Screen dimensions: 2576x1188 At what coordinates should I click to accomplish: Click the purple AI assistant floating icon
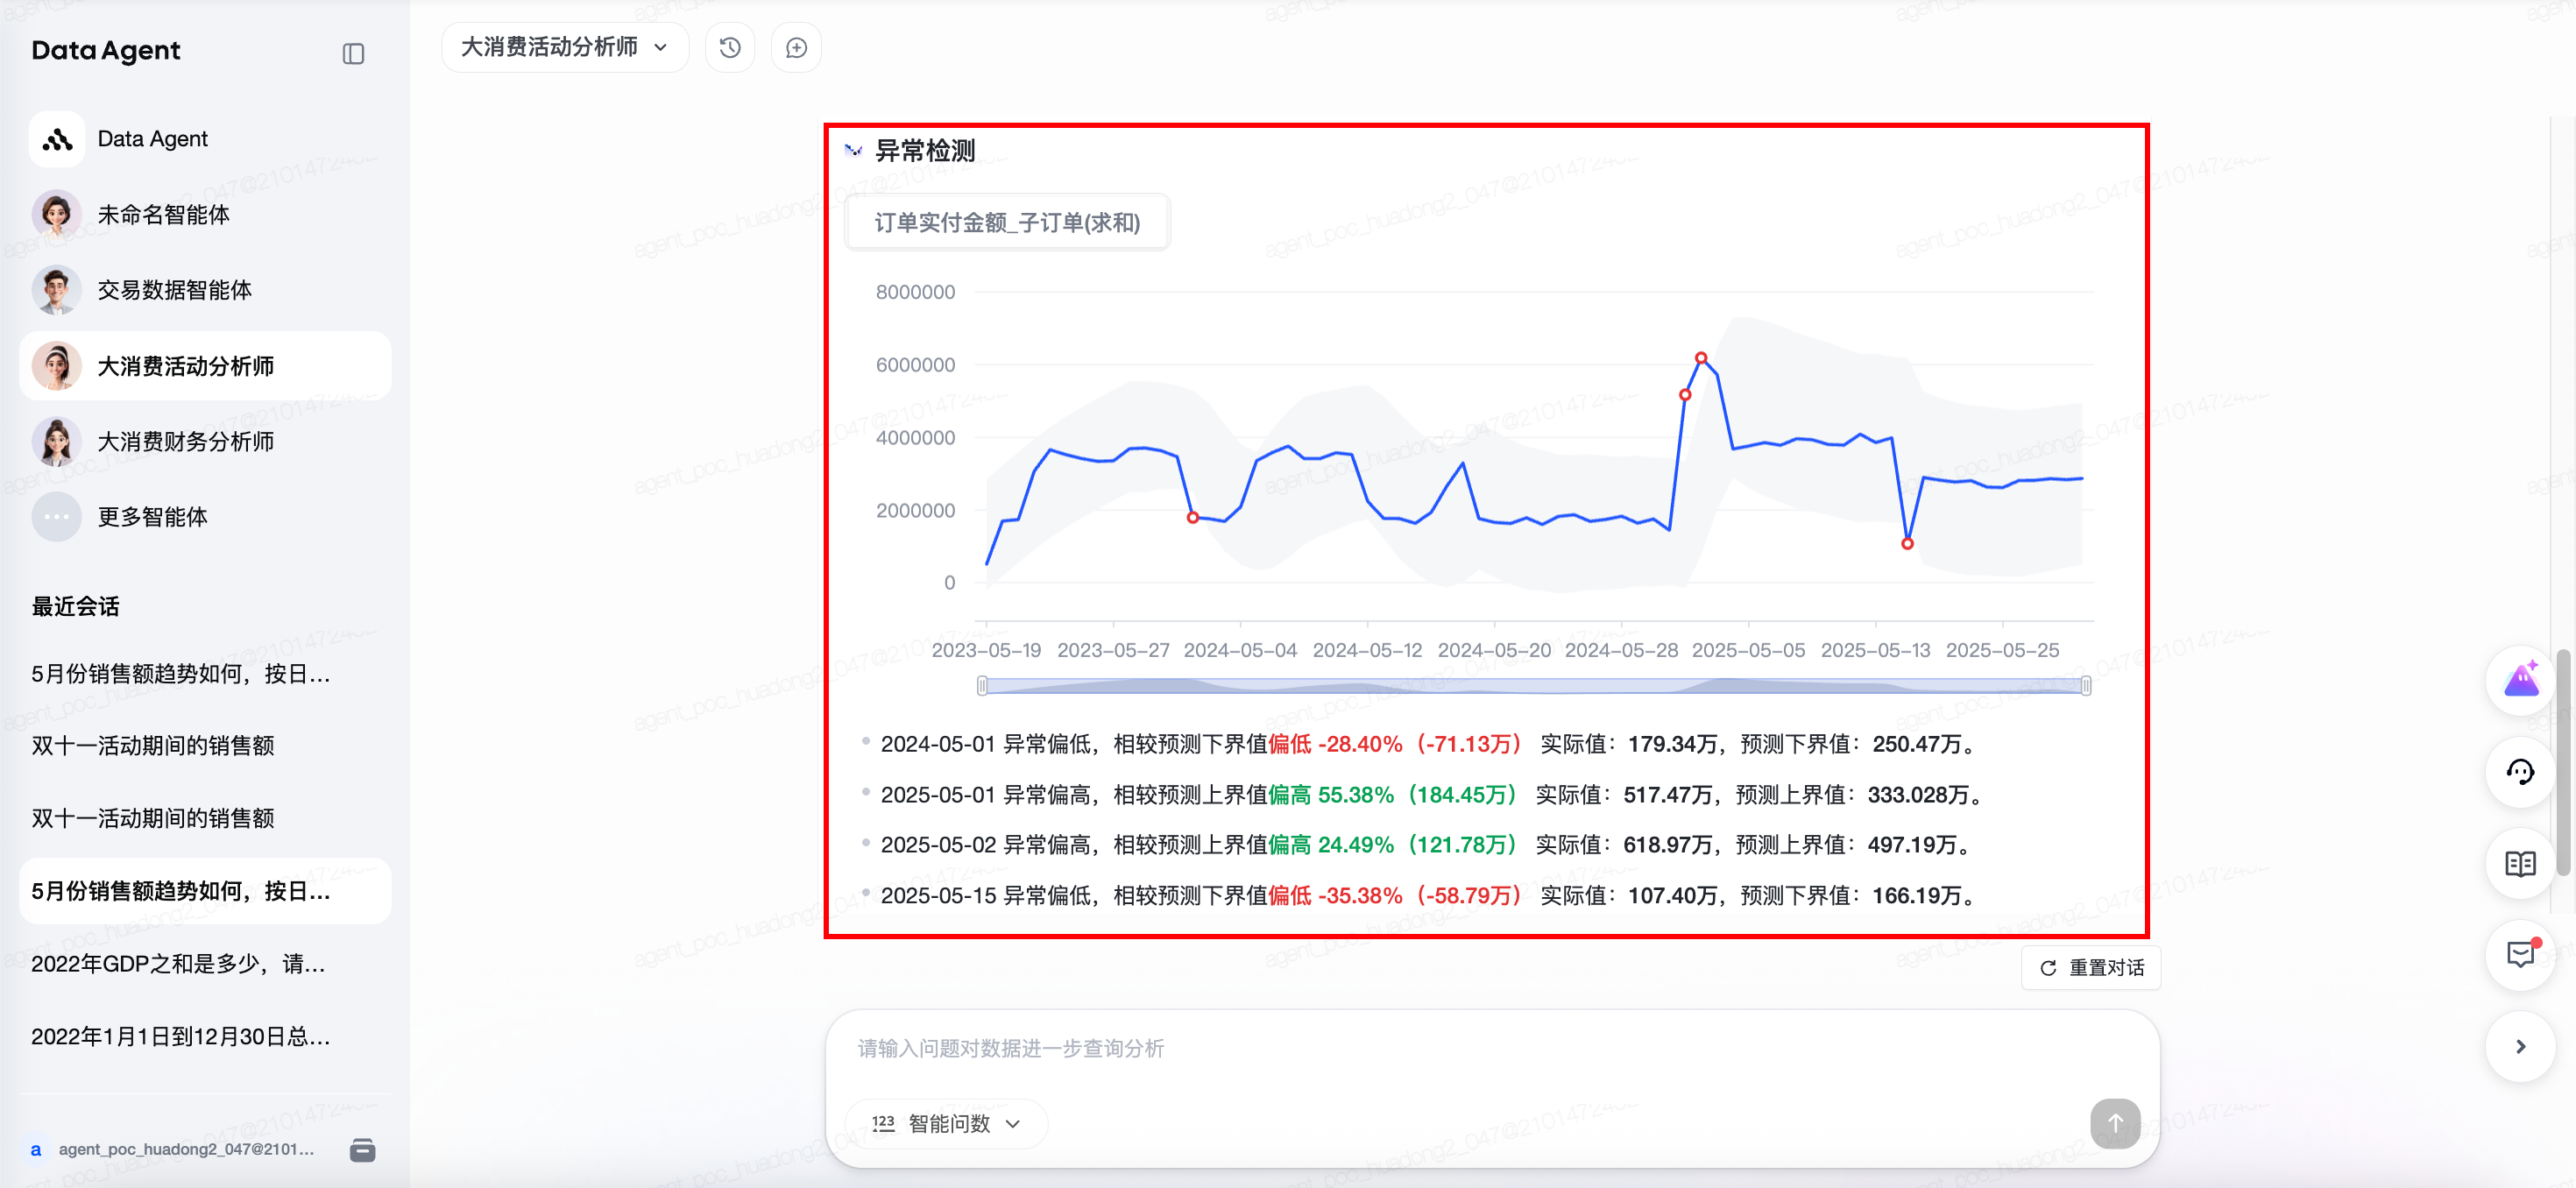[2519, 681]
